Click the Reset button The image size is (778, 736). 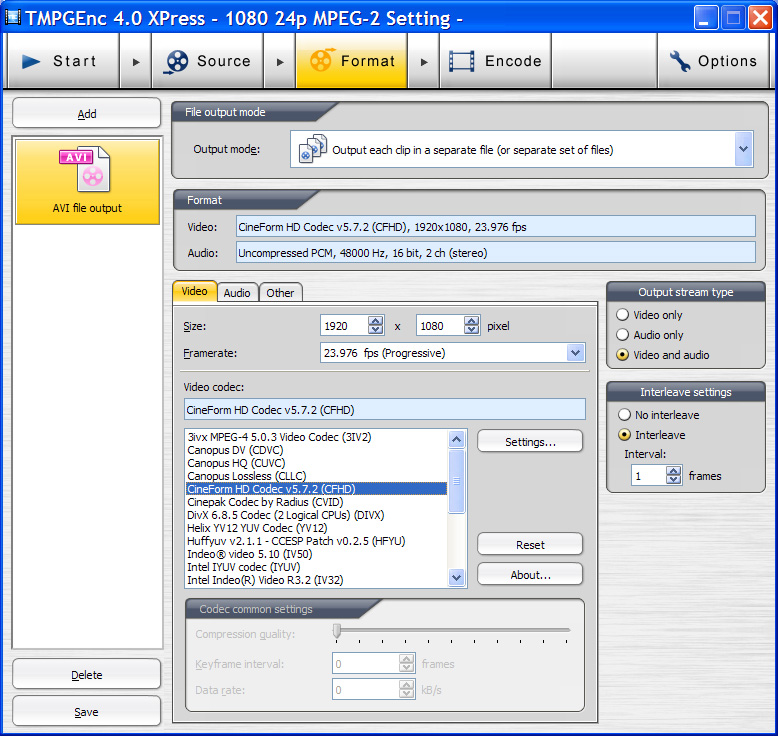pyautogui.click(x=530, y=544)
